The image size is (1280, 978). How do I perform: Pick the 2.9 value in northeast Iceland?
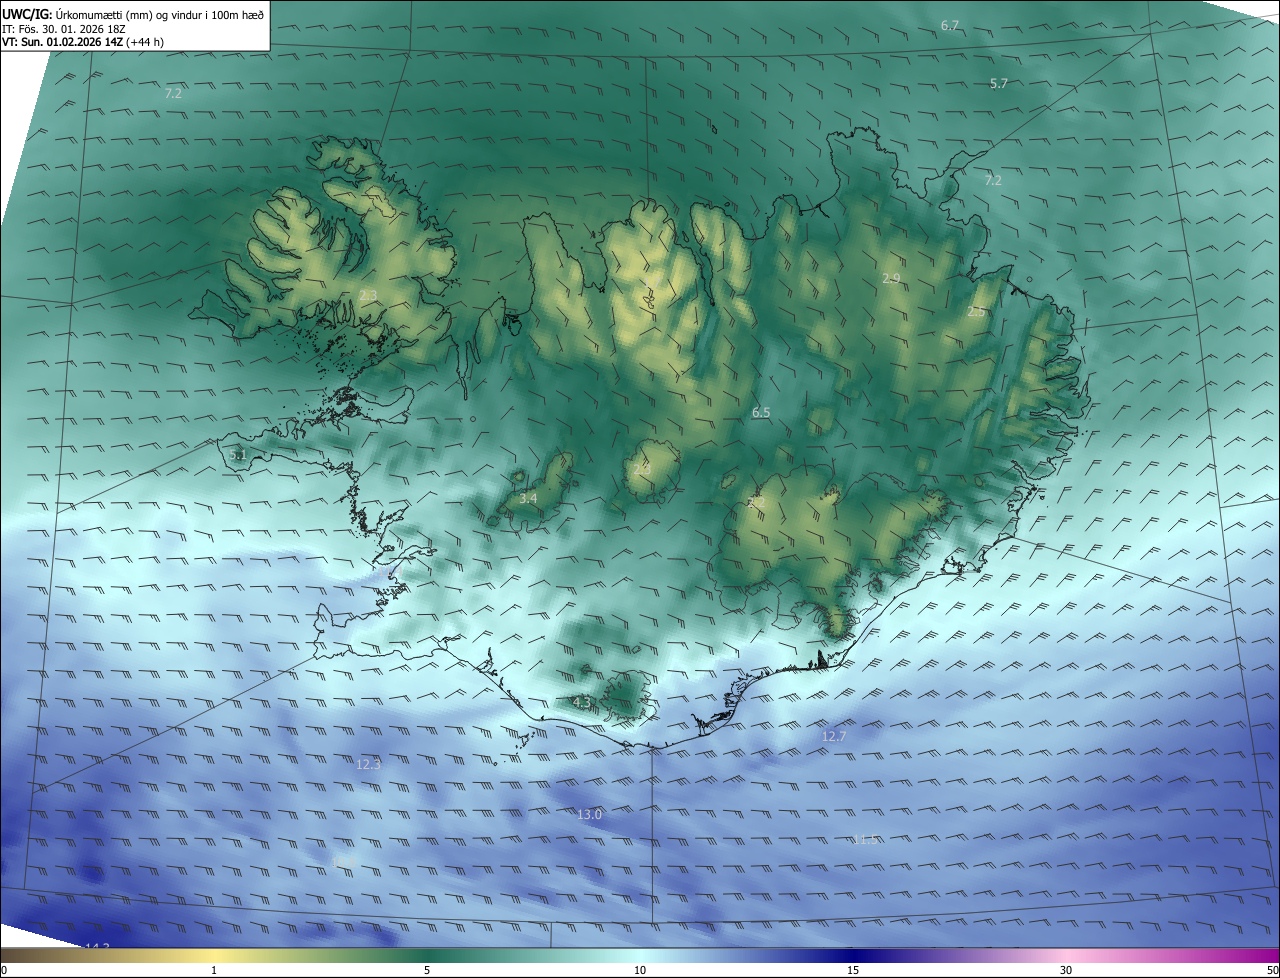pyautogui.click(x=891, y=278)
